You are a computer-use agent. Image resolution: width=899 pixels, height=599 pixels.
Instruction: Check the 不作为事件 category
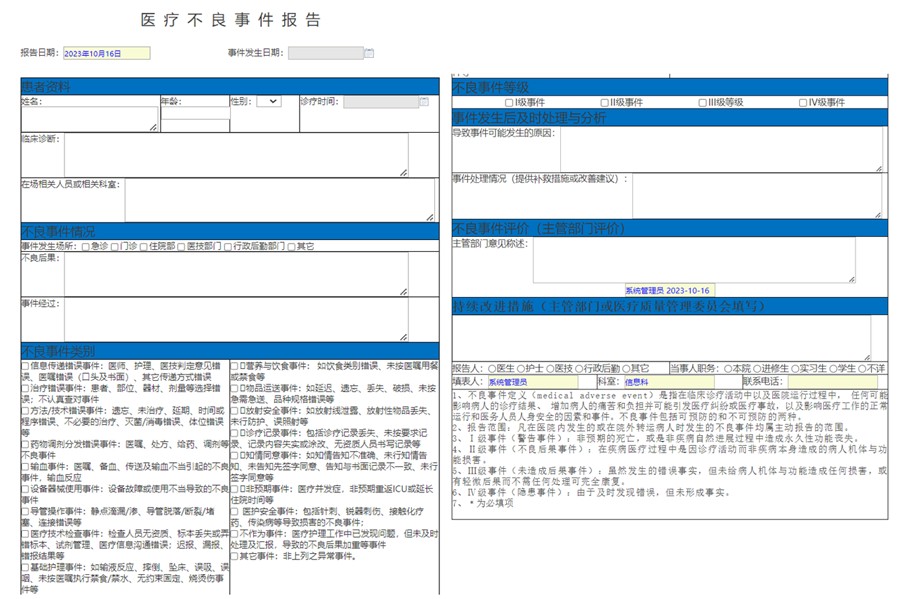point(234,534)
